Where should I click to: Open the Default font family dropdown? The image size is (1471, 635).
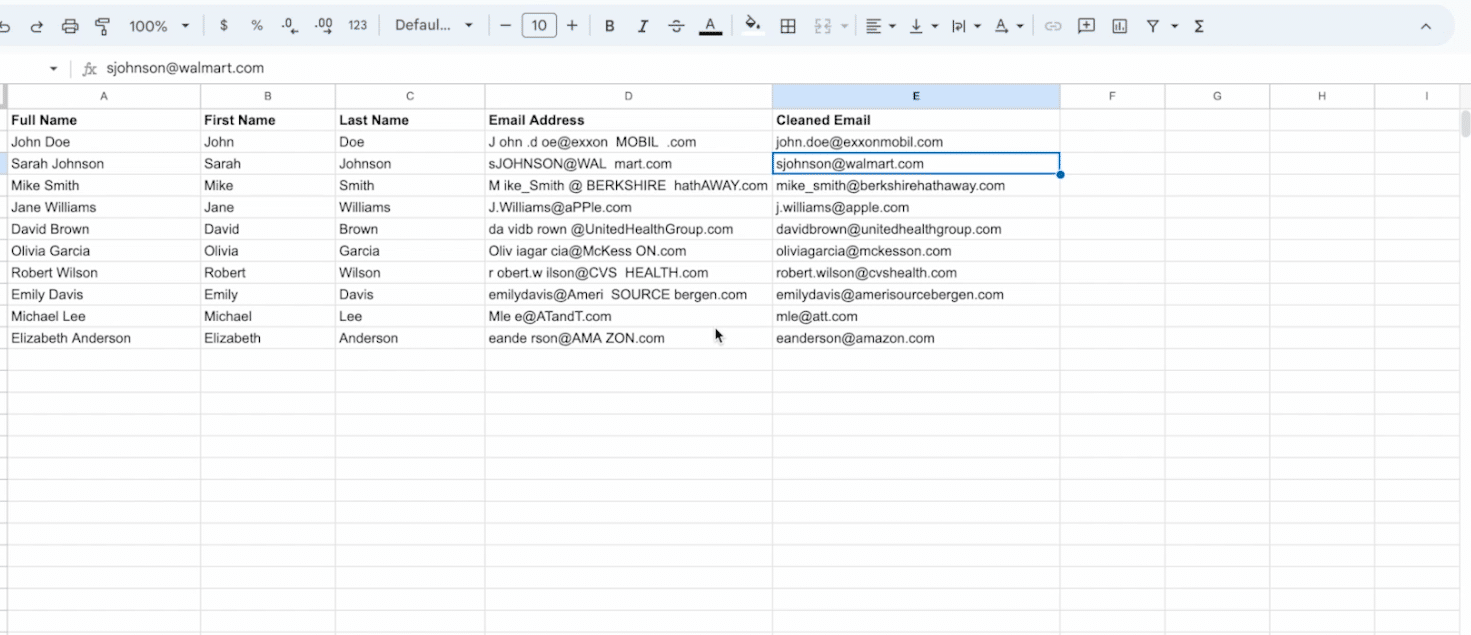coord(433,26)
